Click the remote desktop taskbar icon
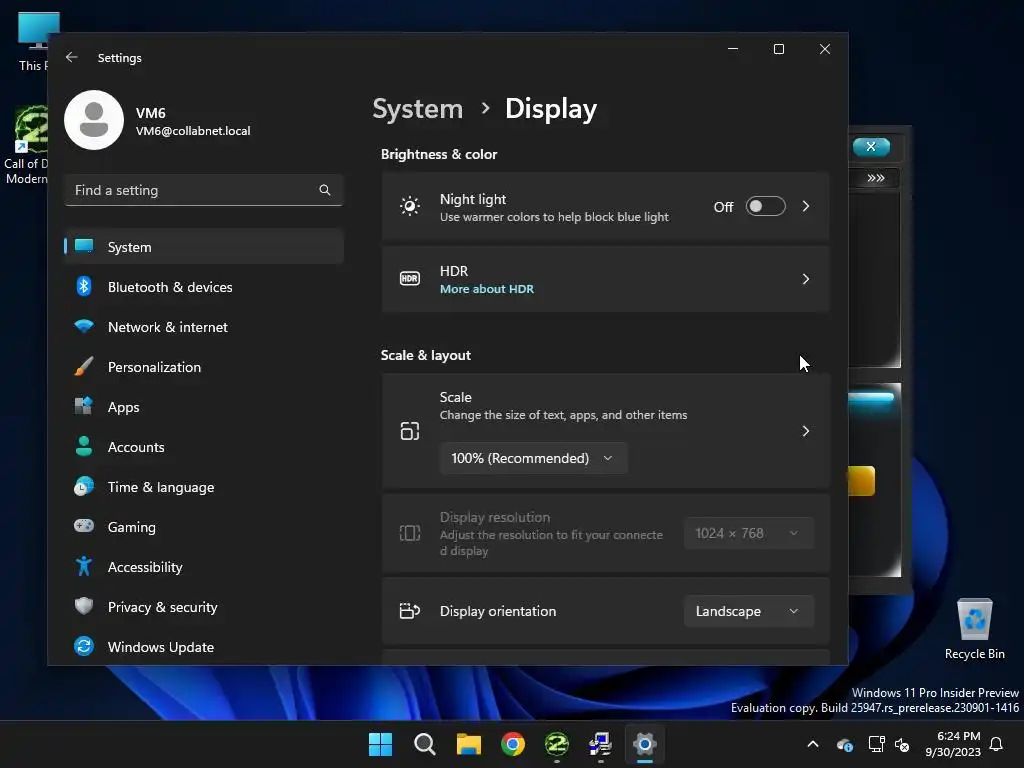 (600, 744)
